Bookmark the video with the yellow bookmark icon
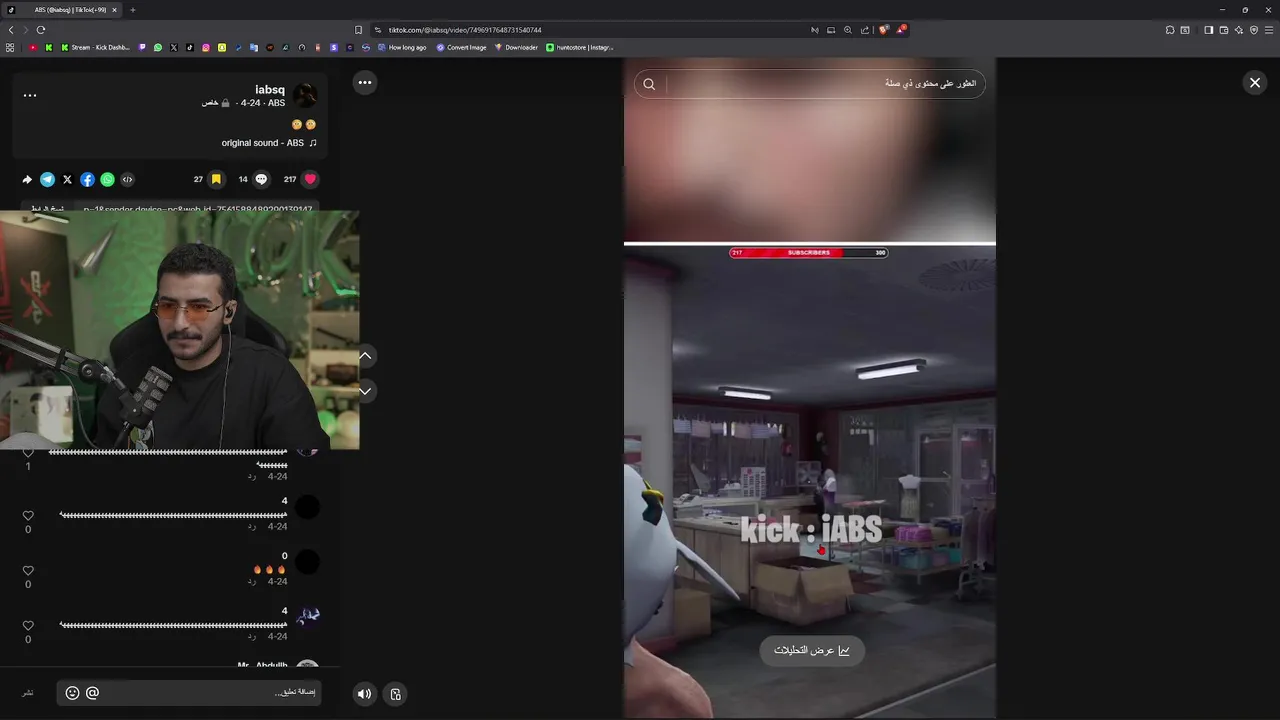The width and height of the screenshot is (1280, 720). tap(216, 179)
